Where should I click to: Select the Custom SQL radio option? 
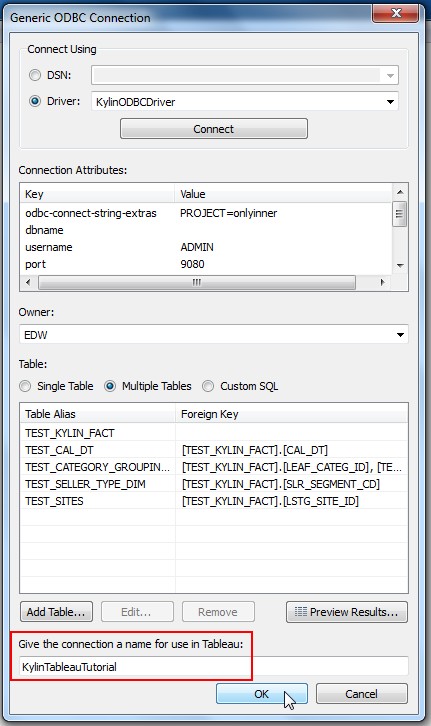[x=208, y=386]
